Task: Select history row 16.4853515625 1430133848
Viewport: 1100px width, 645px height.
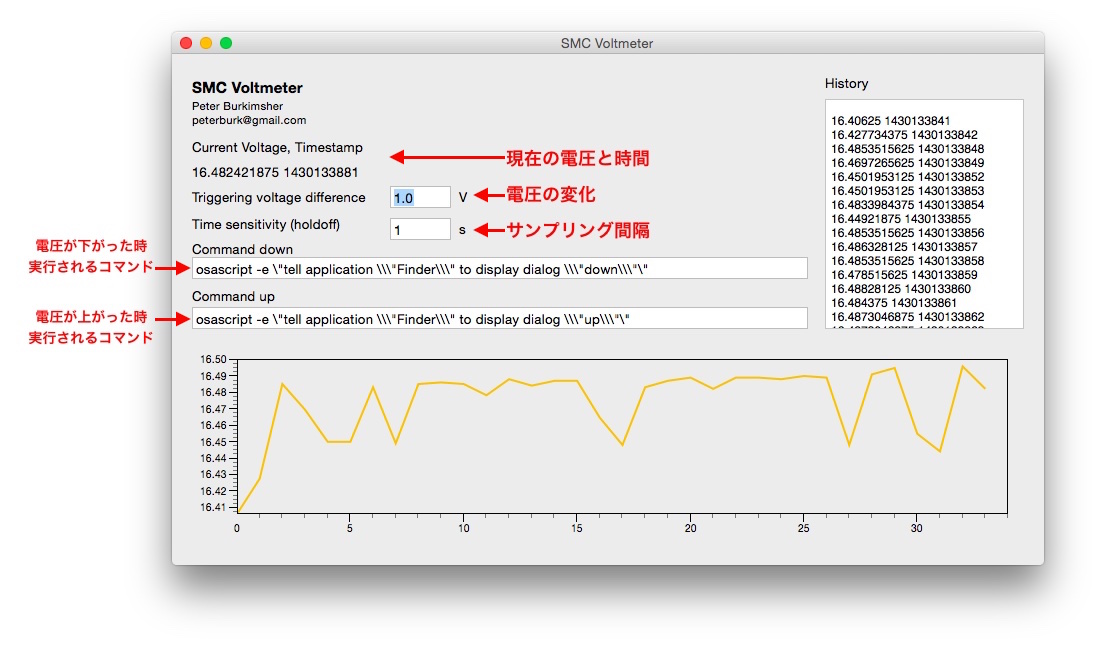Action: (907, 149)
